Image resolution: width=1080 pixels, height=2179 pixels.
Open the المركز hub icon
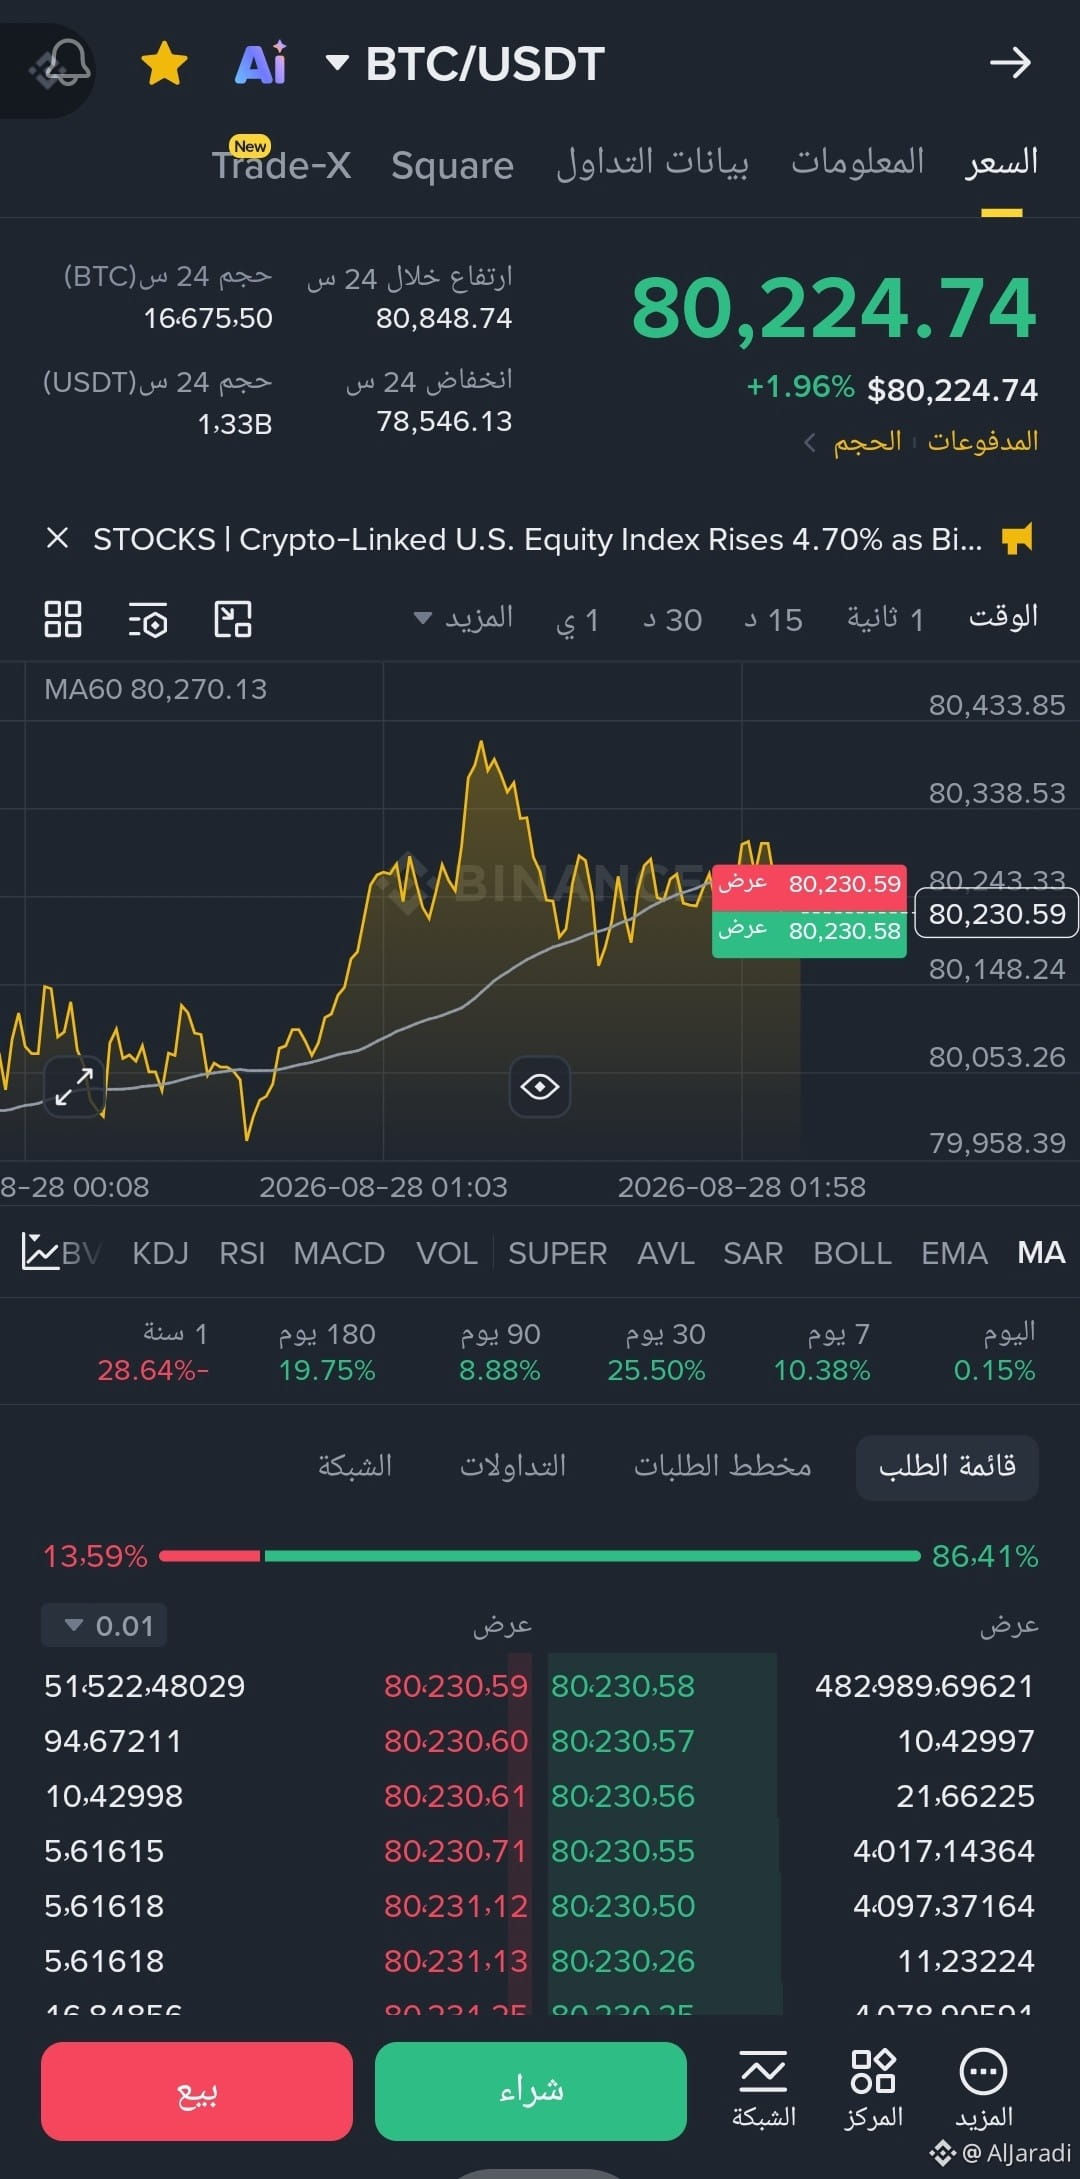[873, 2089]
